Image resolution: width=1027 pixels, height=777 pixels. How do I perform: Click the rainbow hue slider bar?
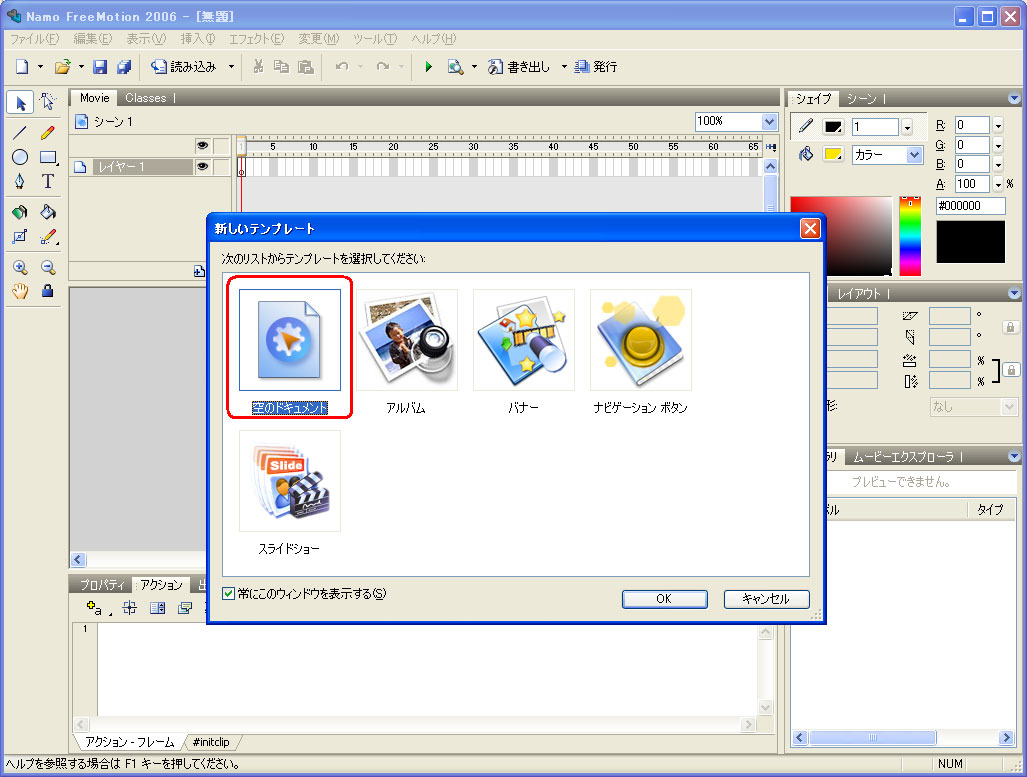[910, 236]
